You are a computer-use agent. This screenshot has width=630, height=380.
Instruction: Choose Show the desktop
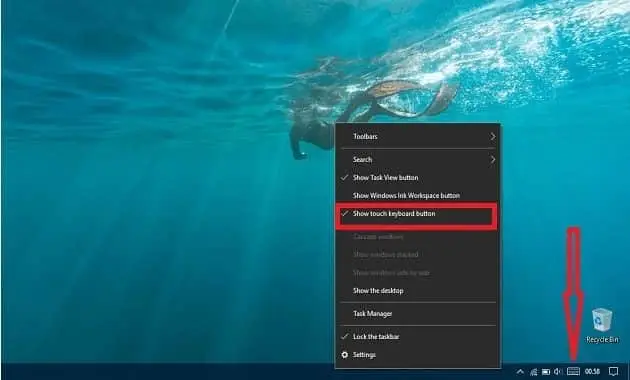pos(418,290)
